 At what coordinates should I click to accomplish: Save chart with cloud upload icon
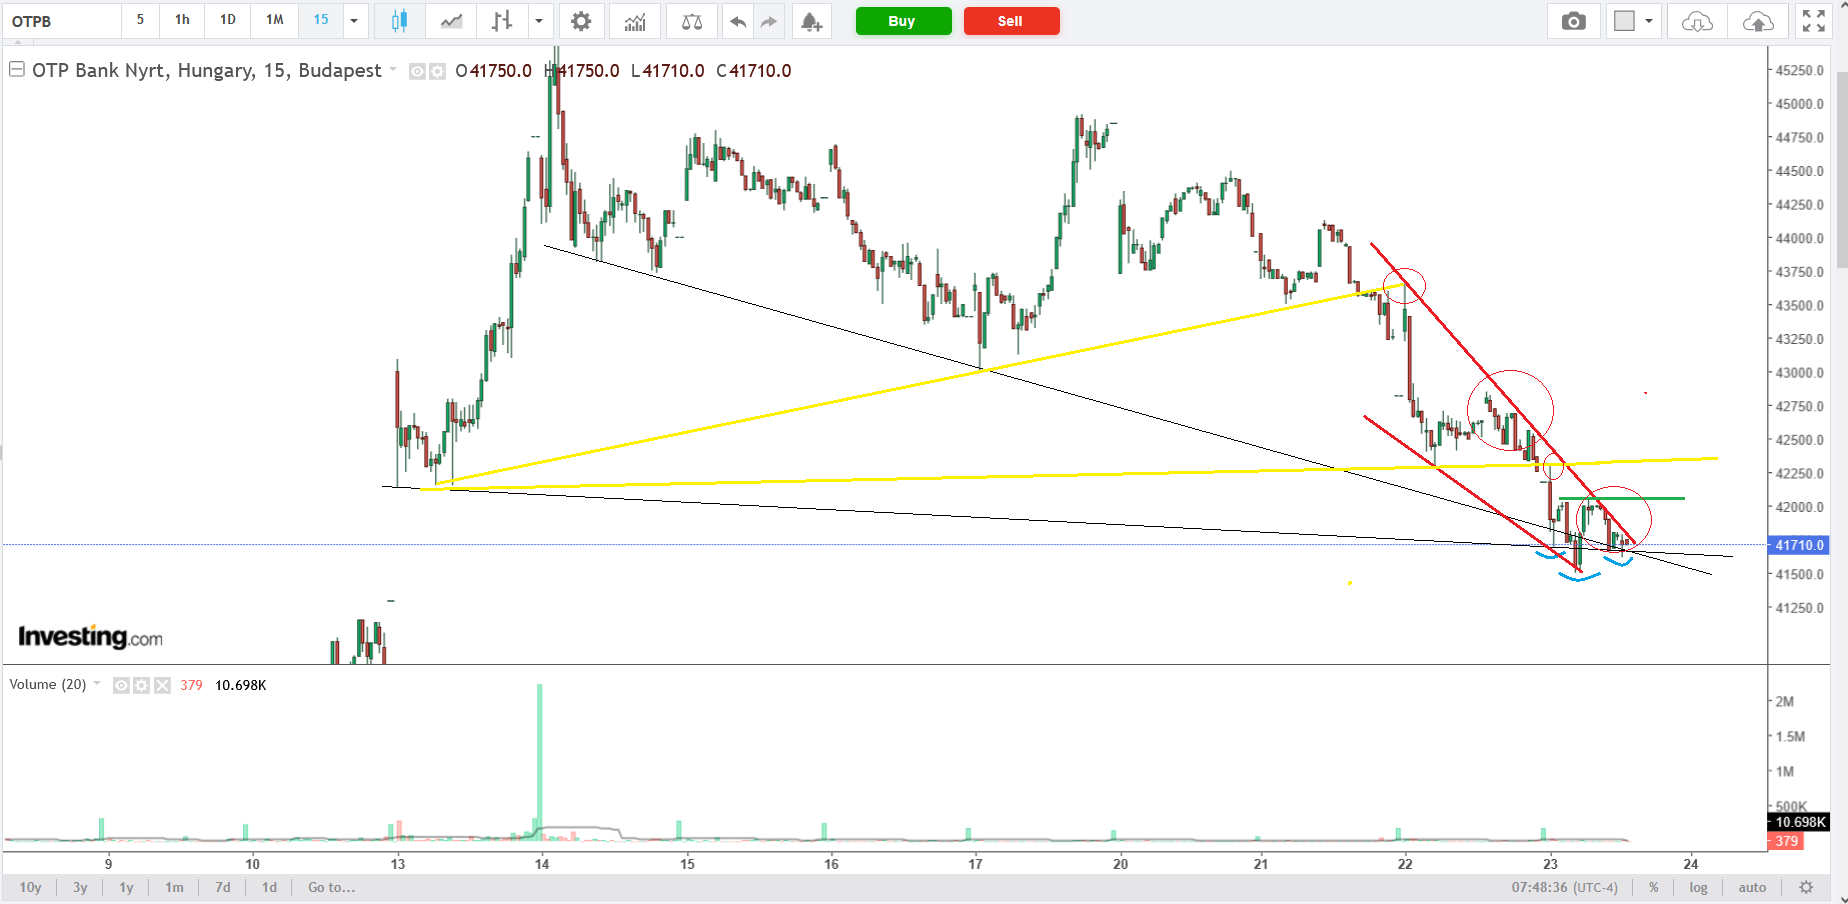pyautogui.click(x=1758, y=21)
